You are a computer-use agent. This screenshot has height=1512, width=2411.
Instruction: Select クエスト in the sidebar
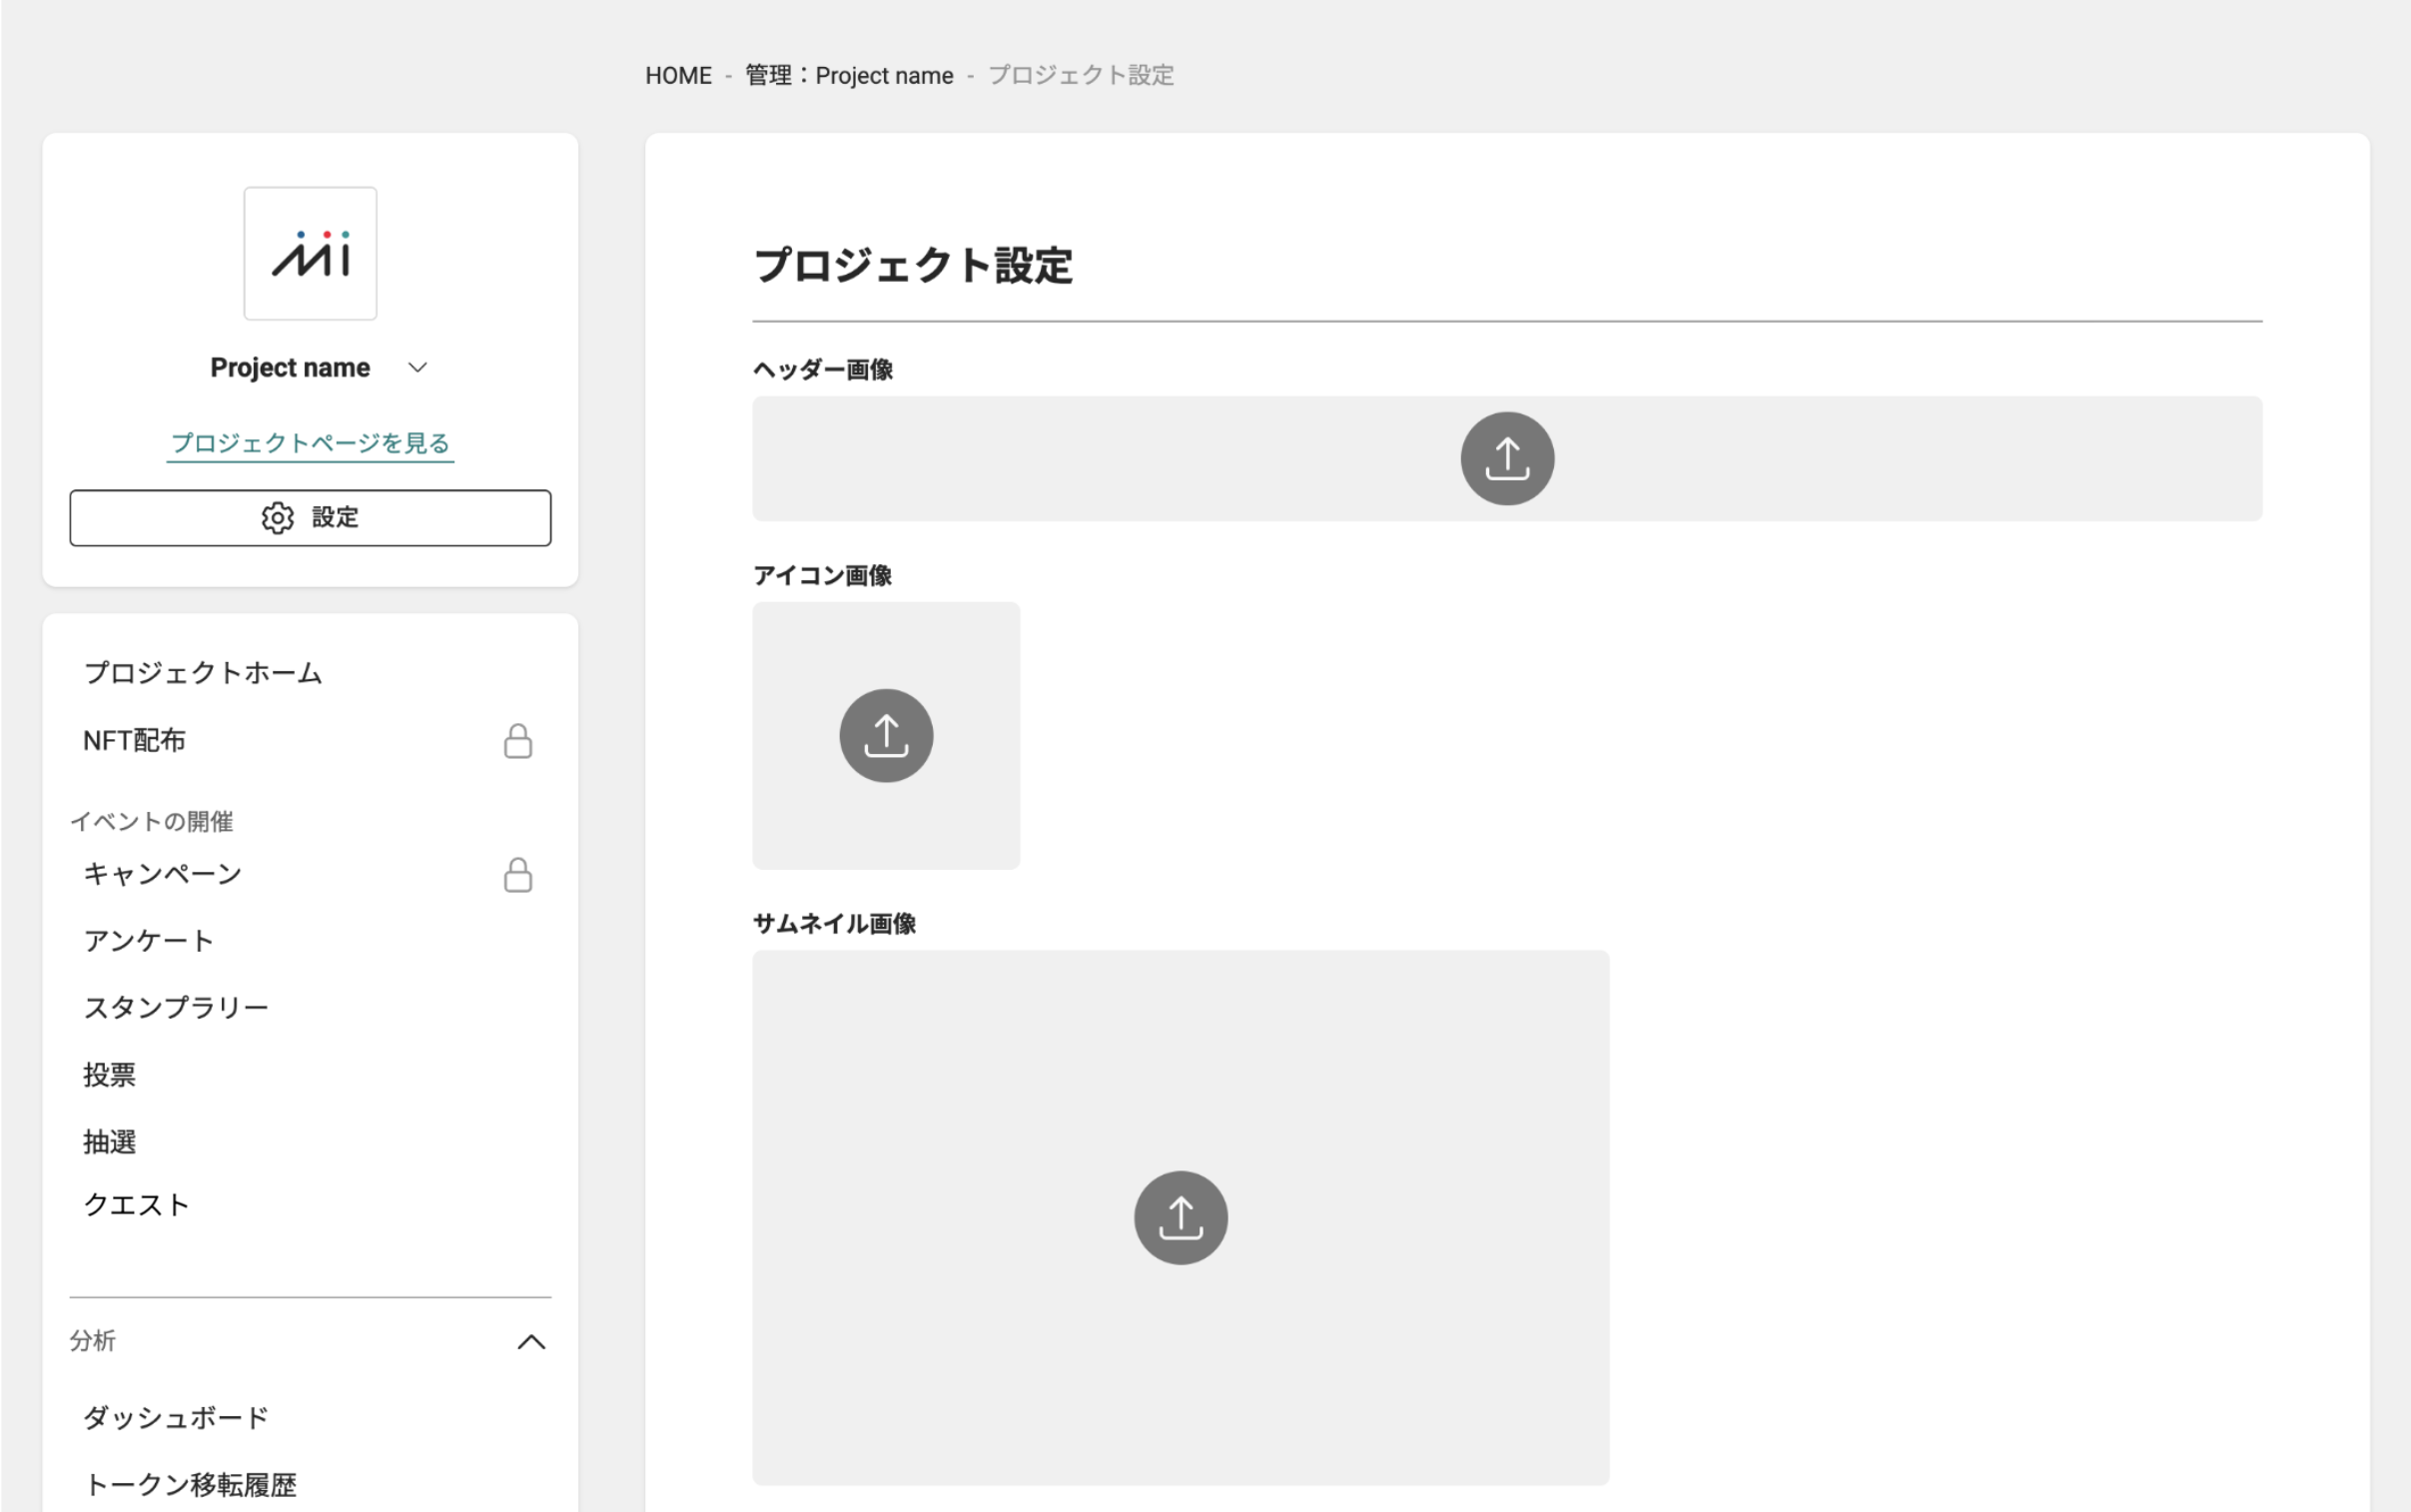tap(136, 1205)
